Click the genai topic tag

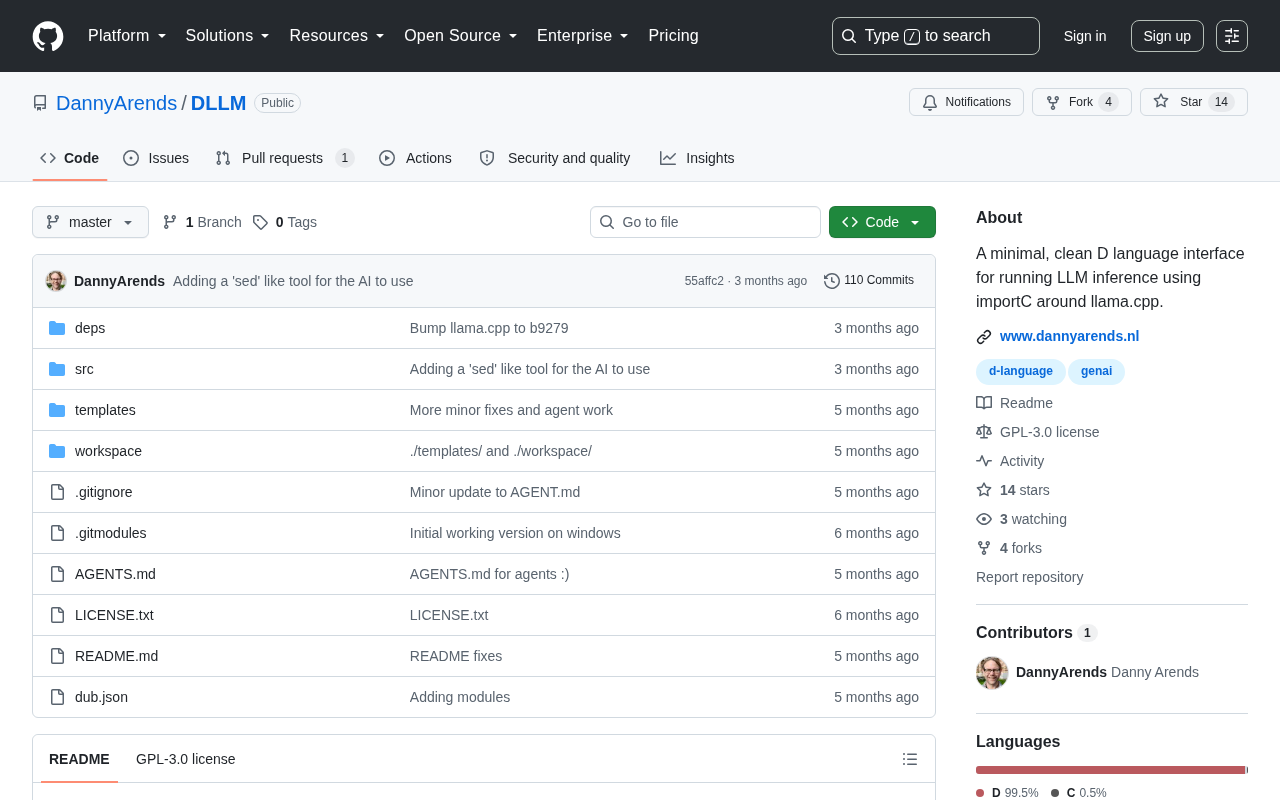pos(1096,372)
